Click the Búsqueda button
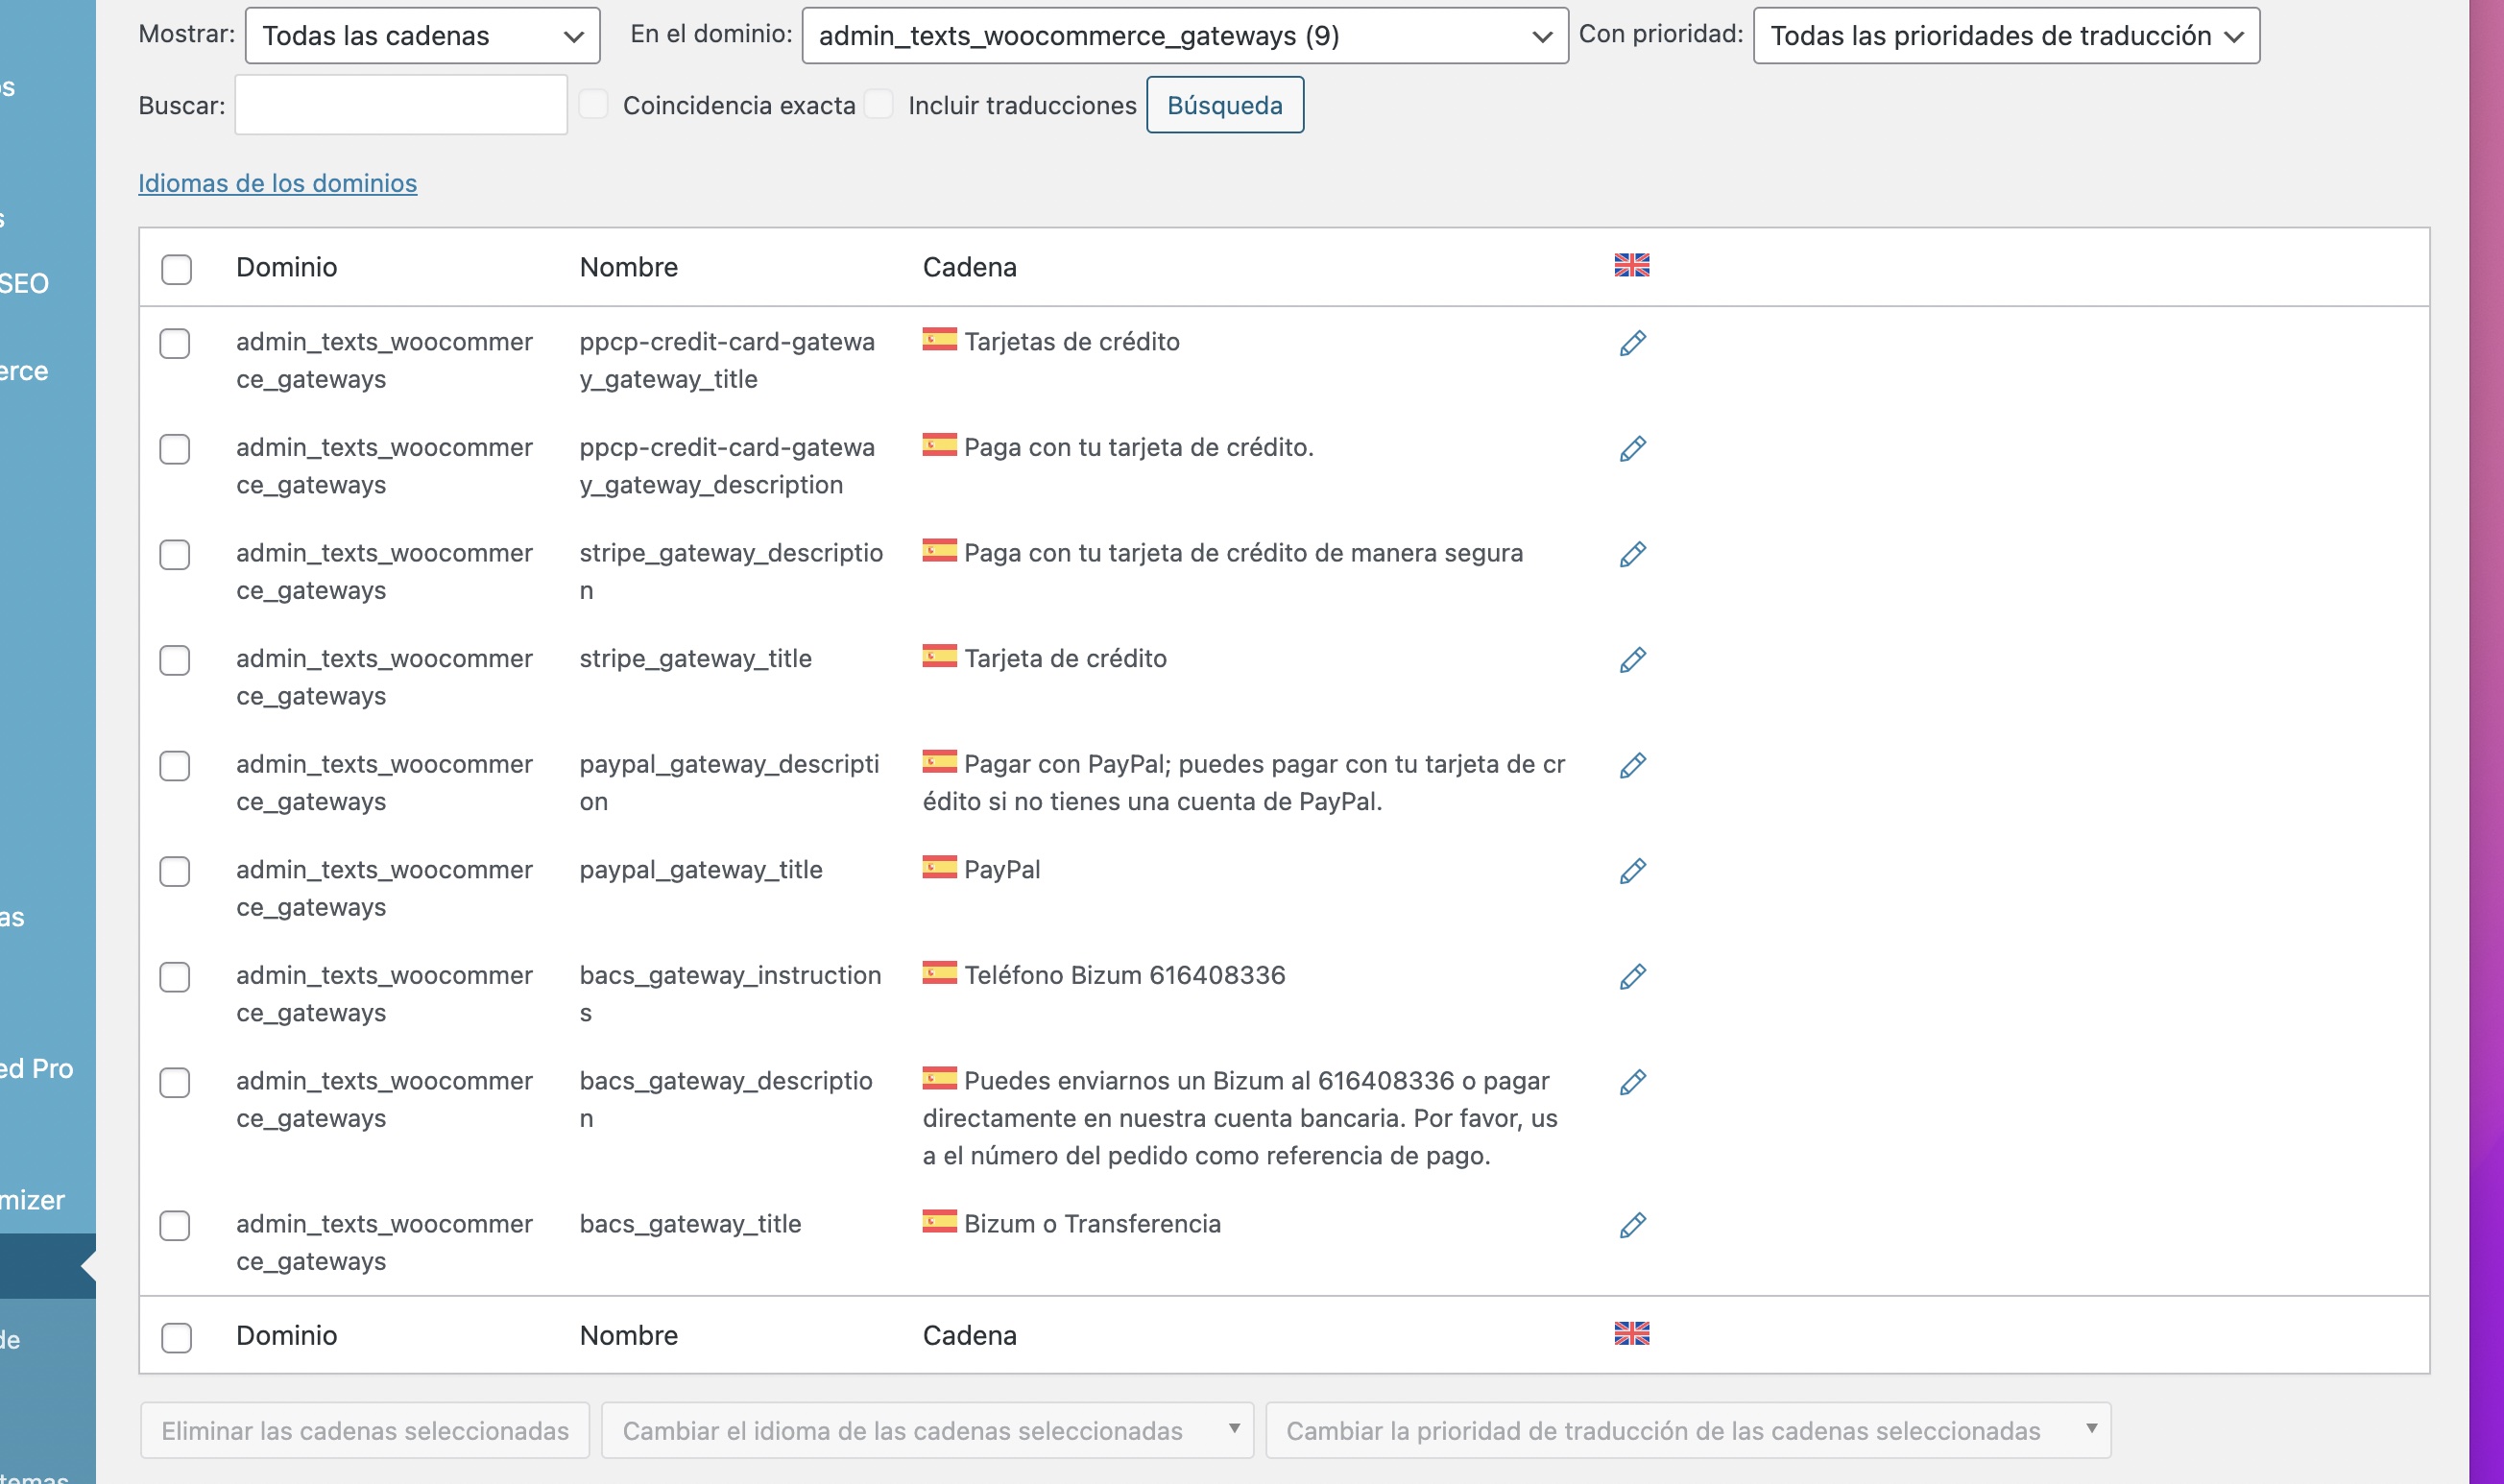 [1224, 105]
